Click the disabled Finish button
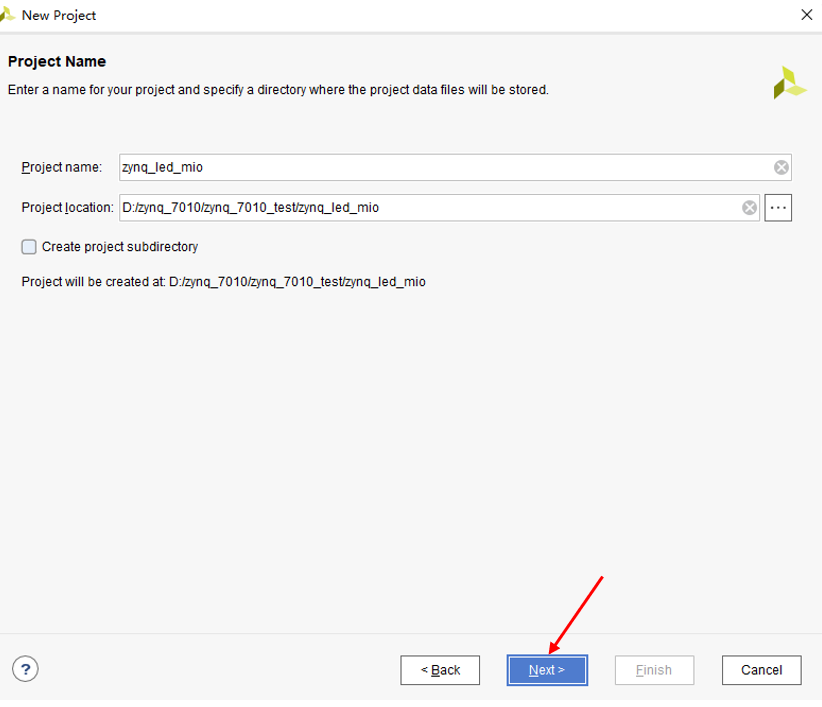 coord(654,670)
